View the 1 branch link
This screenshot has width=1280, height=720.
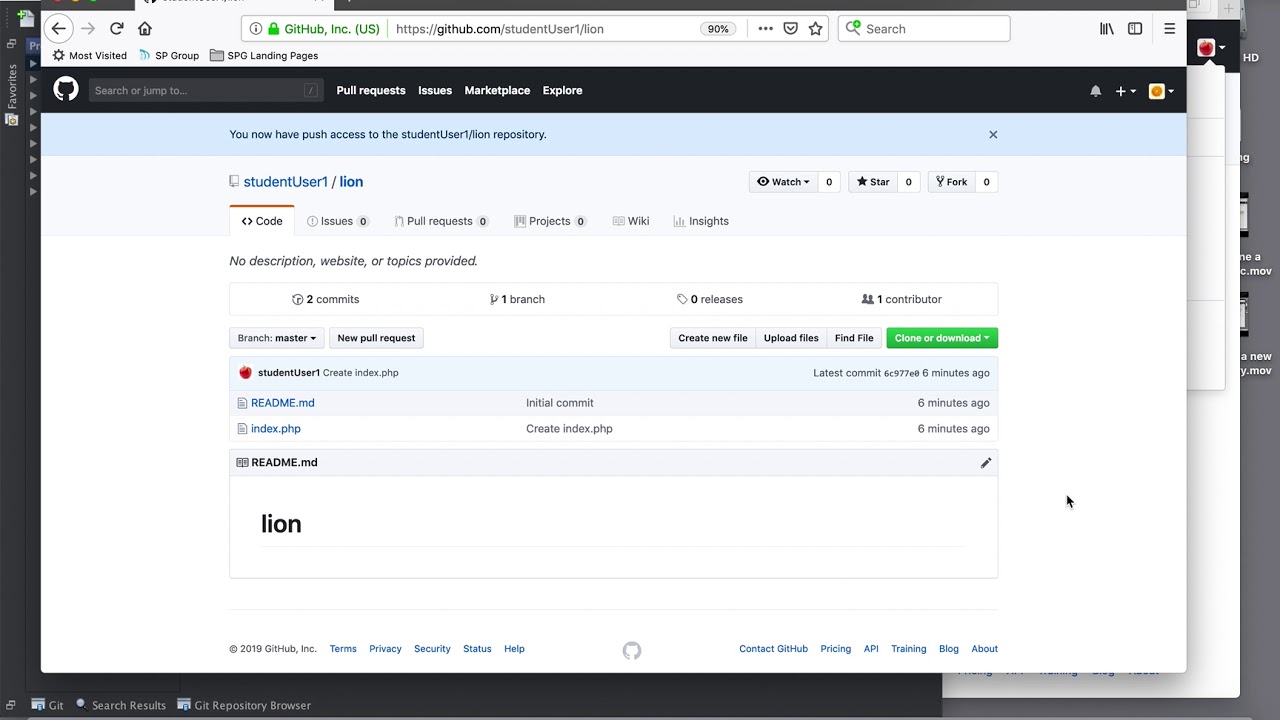pyautogui.click(x=517, y=299)
